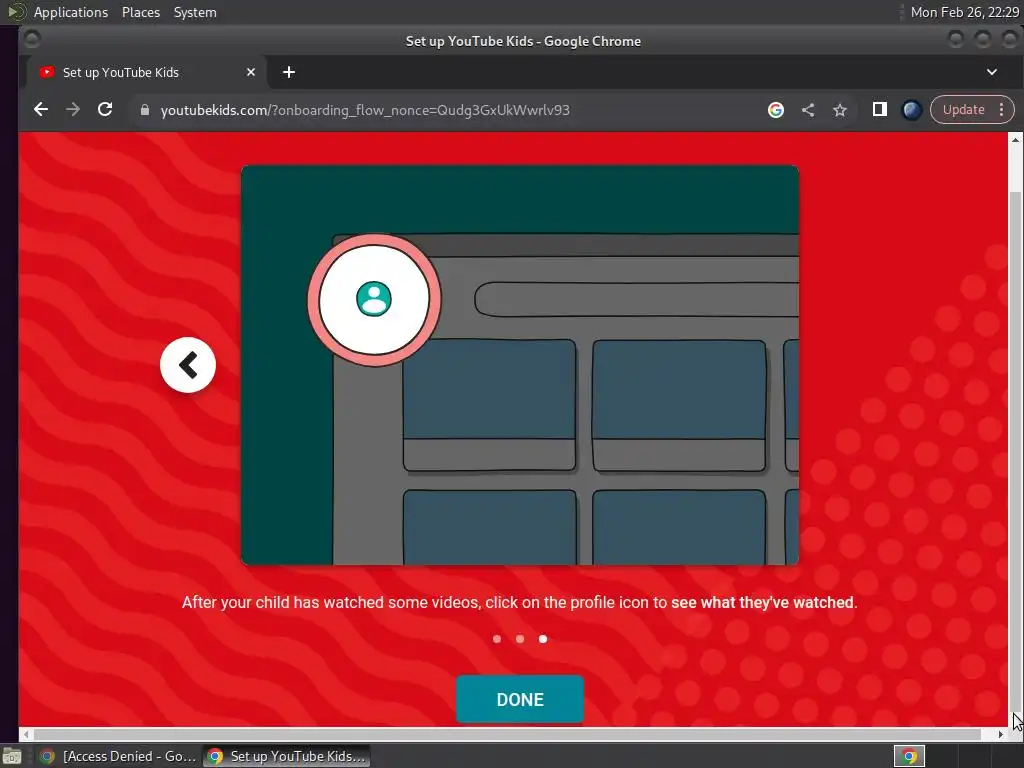Open Chrome profile avatar
This screenshot has width=1024, height=768.
coord(912,110)
